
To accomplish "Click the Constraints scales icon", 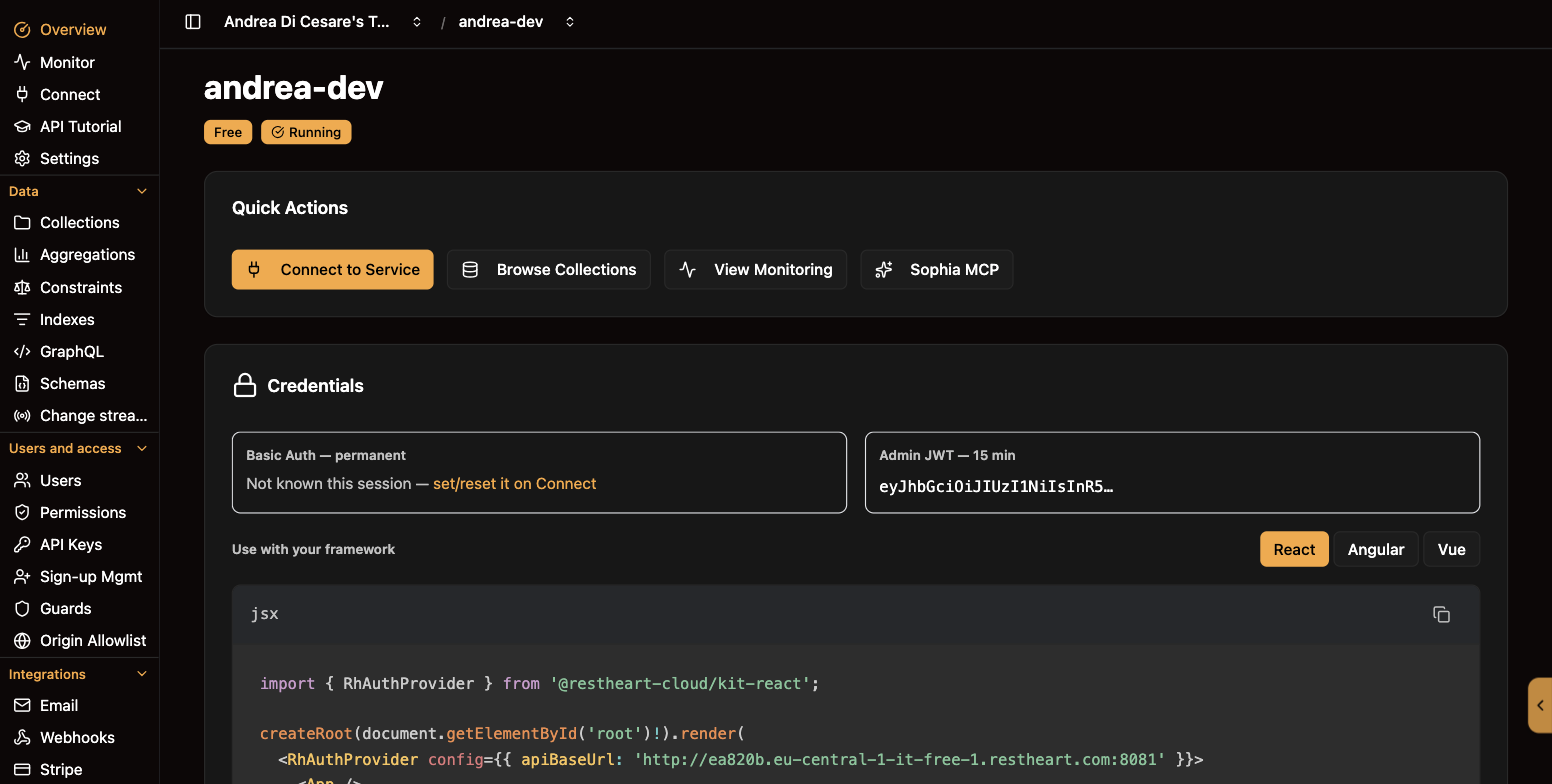I will (22, 287).
